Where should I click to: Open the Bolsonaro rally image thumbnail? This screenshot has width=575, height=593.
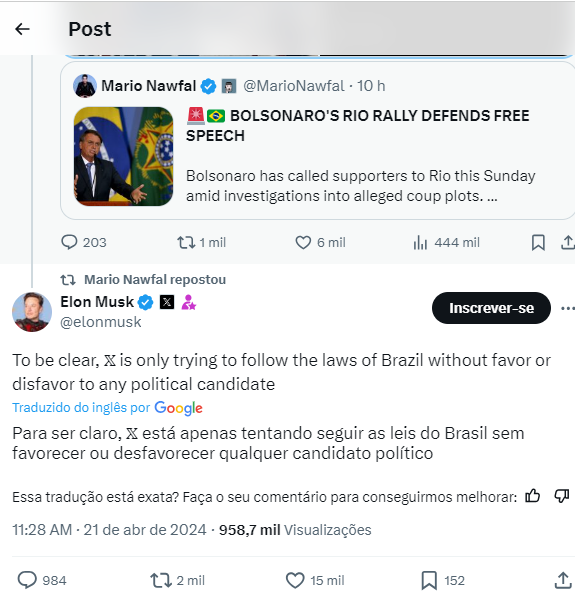(x=123, y=156)
